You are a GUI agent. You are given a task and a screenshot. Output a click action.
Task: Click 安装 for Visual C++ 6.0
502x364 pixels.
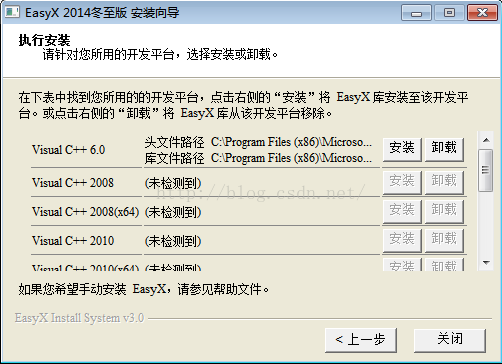point(402,150)
